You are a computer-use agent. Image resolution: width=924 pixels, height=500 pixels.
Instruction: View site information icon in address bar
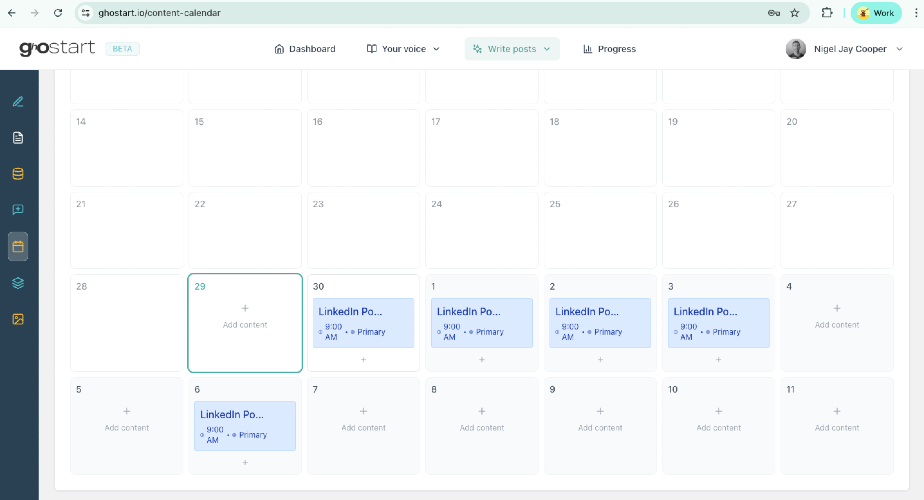click(x=86, y=13)
